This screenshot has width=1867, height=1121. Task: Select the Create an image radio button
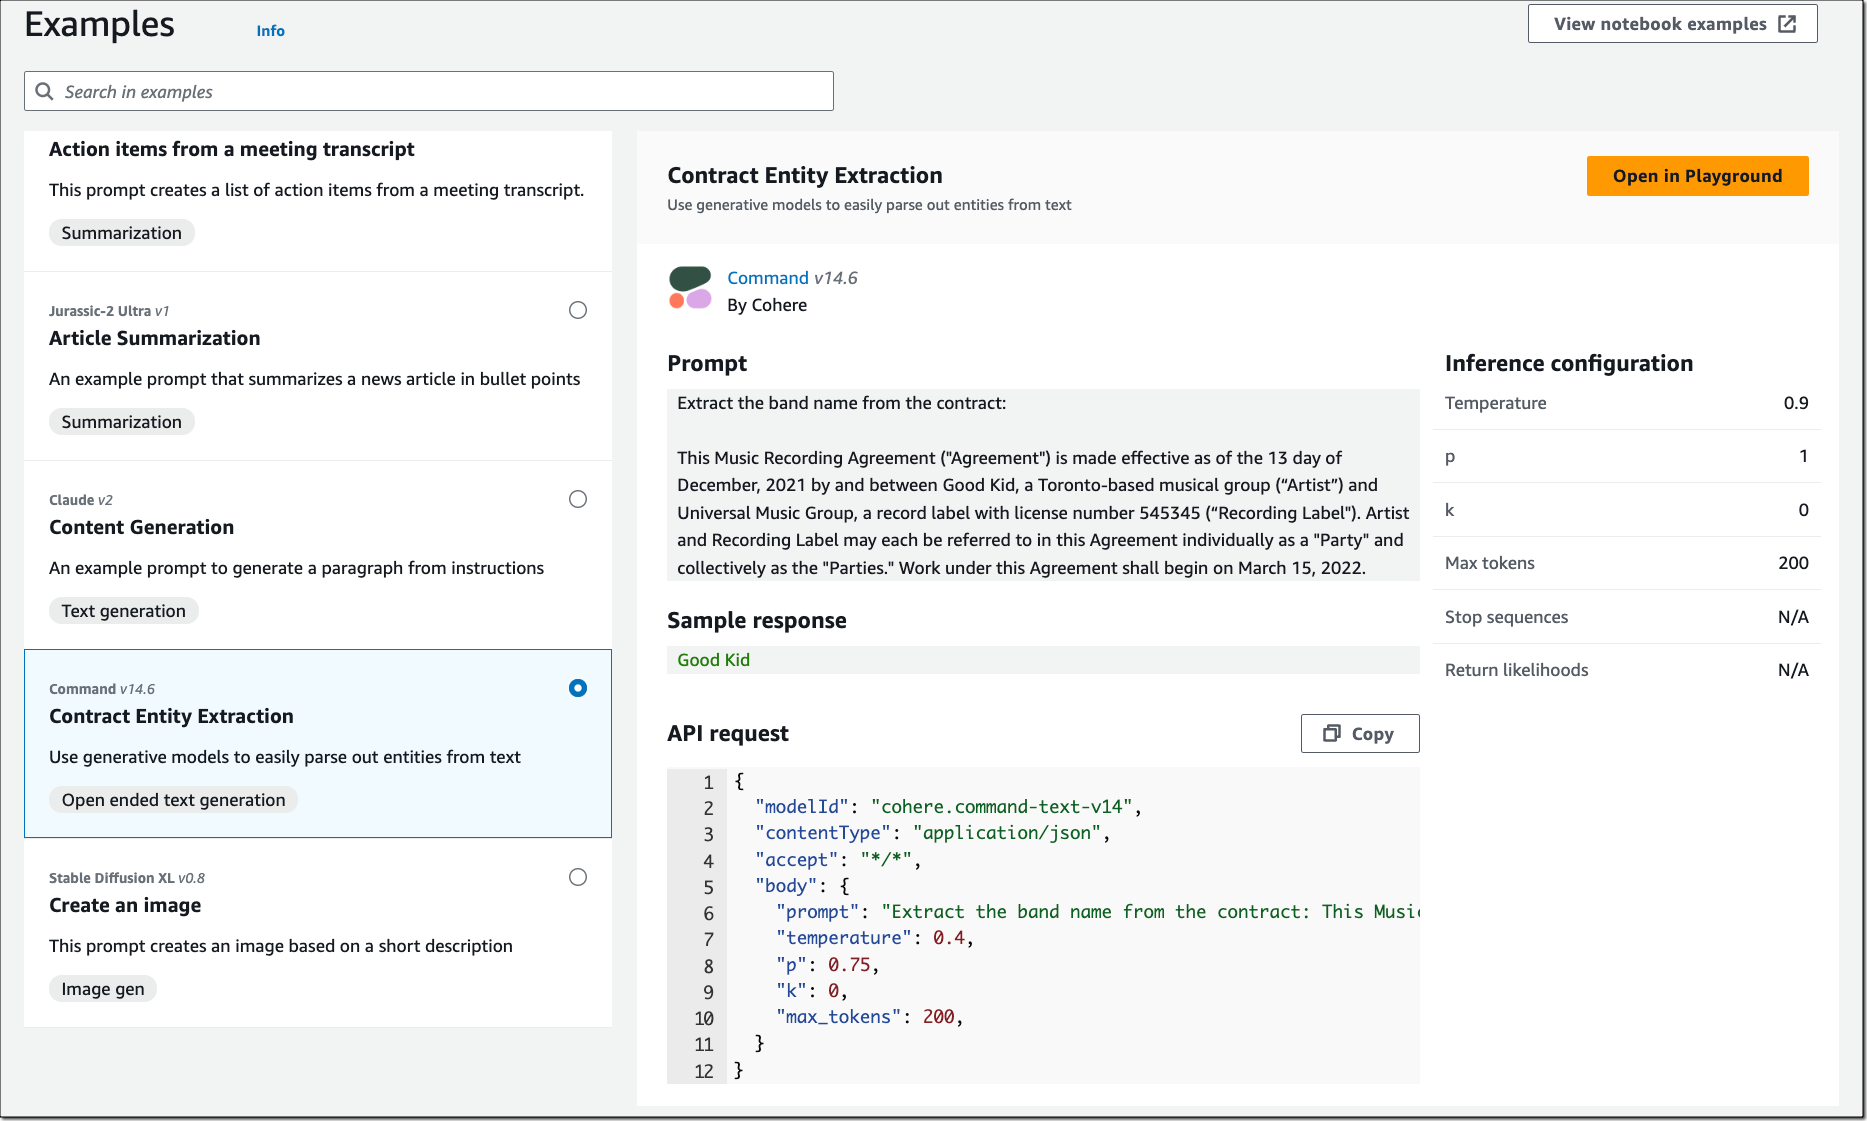coord(578,877)
